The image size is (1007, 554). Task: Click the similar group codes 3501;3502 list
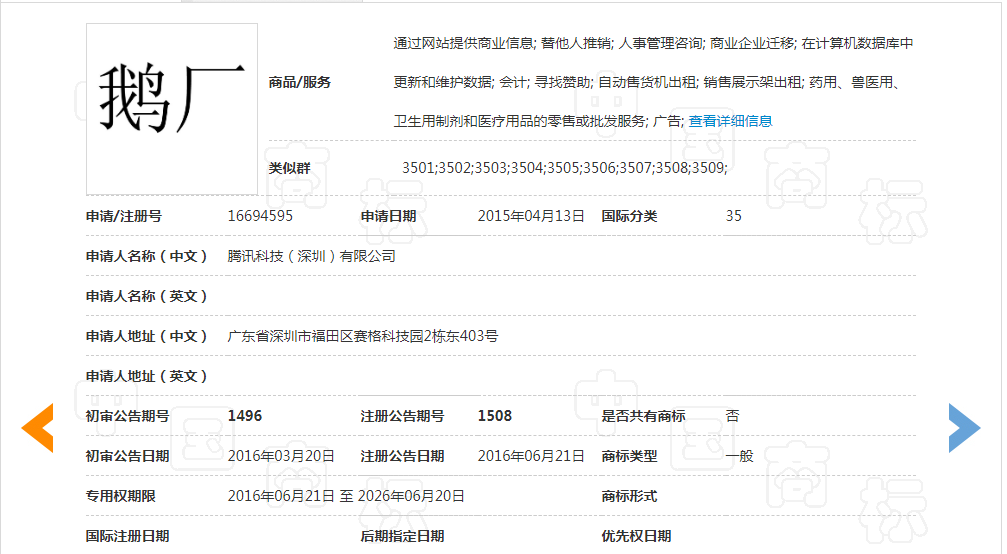[564, 168]
